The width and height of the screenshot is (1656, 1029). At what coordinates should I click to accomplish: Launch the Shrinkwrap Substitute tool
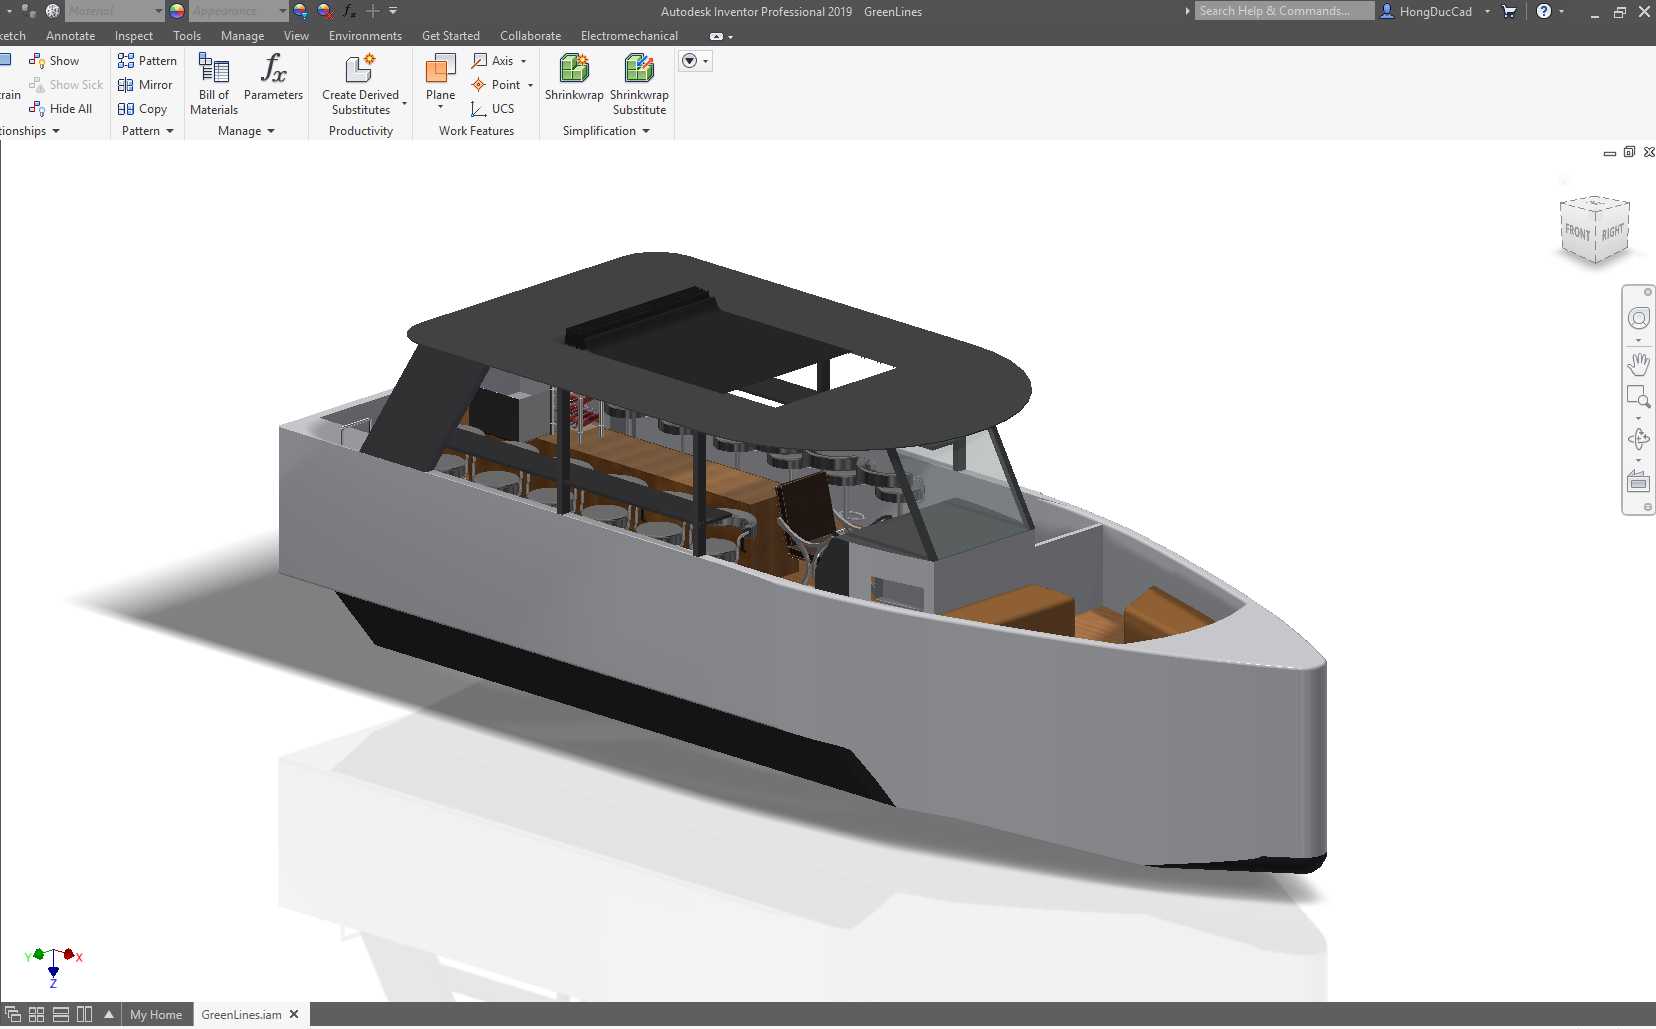(639, 84)
